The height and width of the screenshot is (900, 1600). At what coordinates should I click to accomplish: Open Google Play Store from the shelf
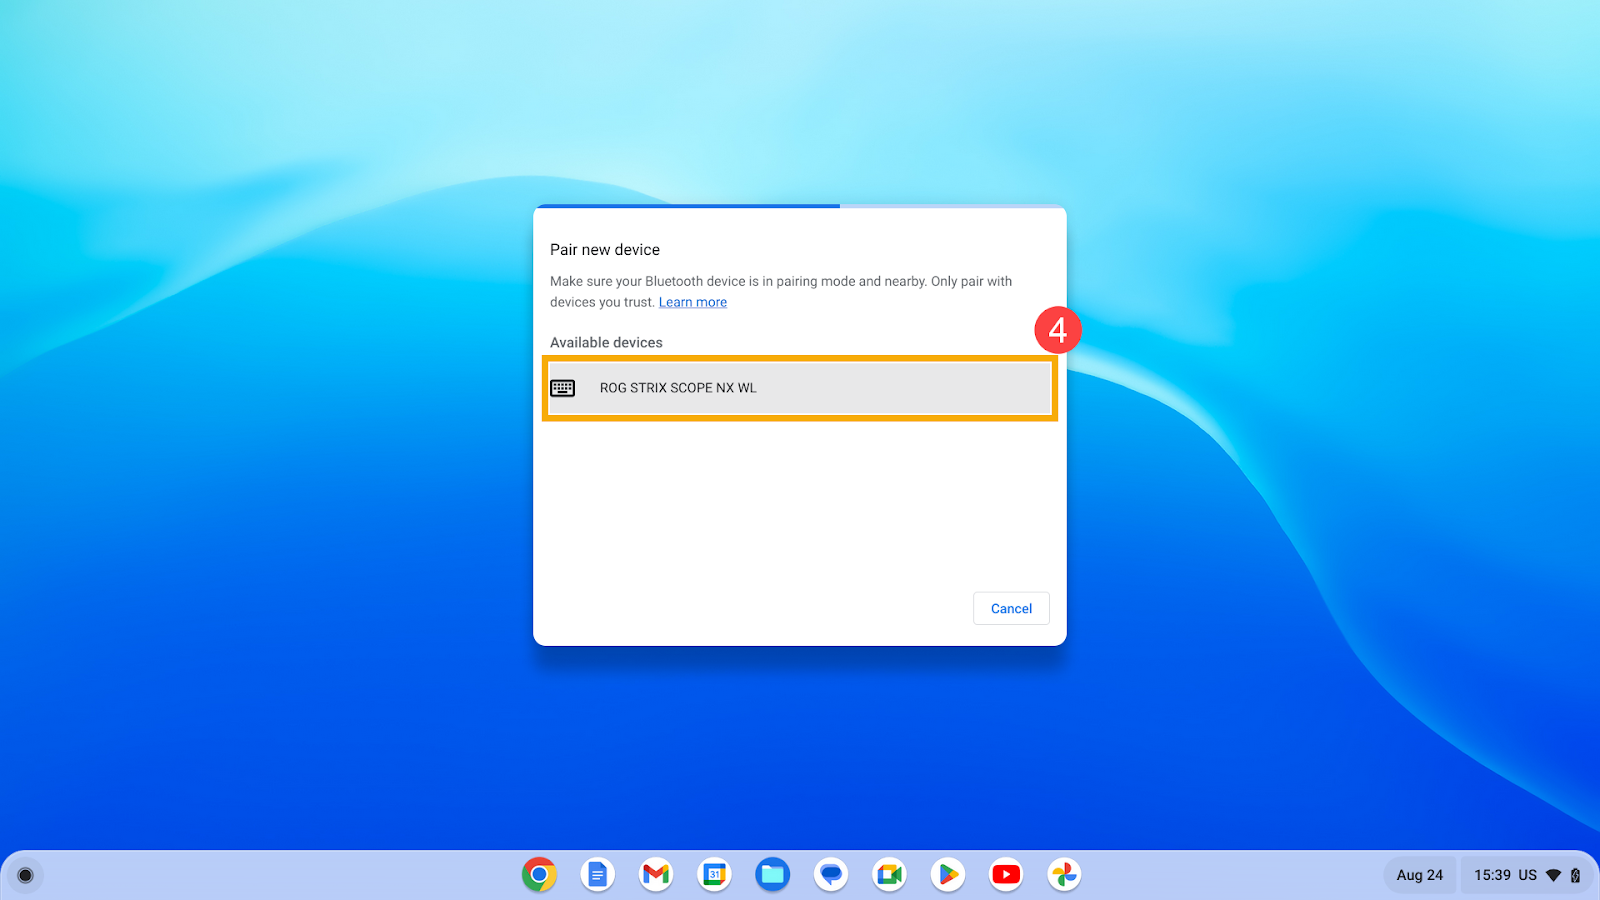pos(948,875)
